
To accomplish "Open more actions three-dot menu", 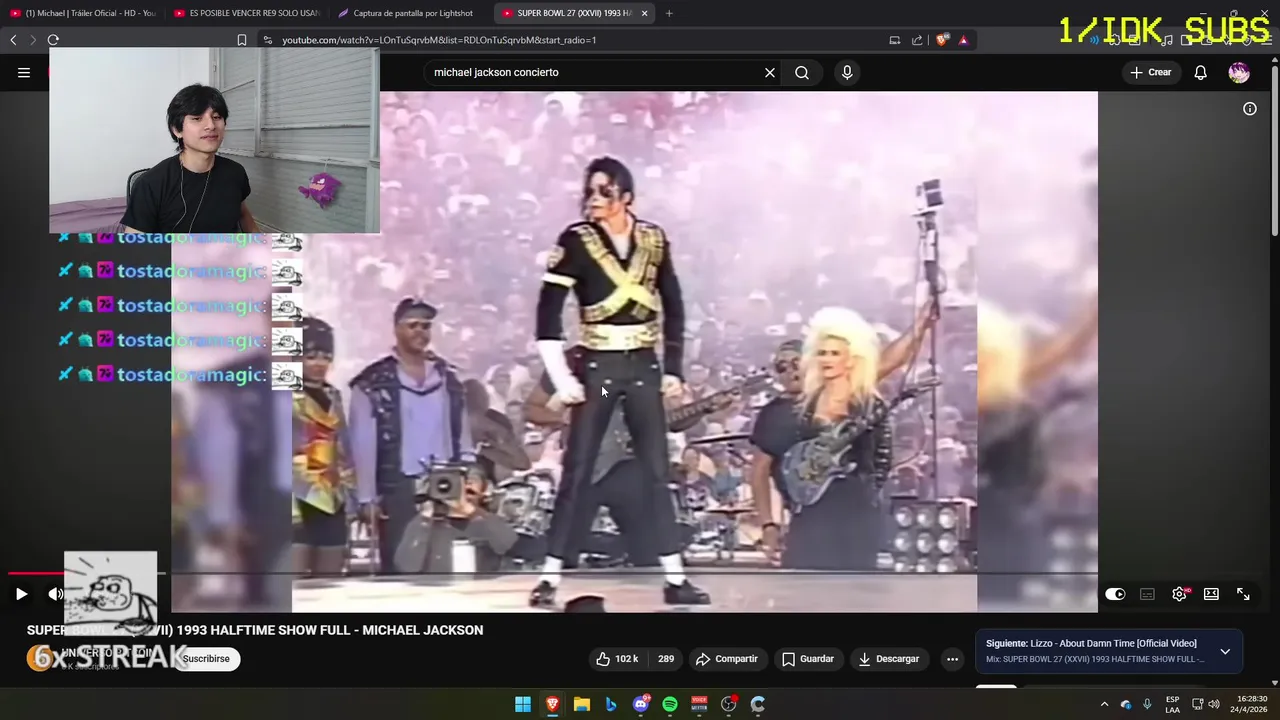I will pyautogui.click(x=952, y=659).
